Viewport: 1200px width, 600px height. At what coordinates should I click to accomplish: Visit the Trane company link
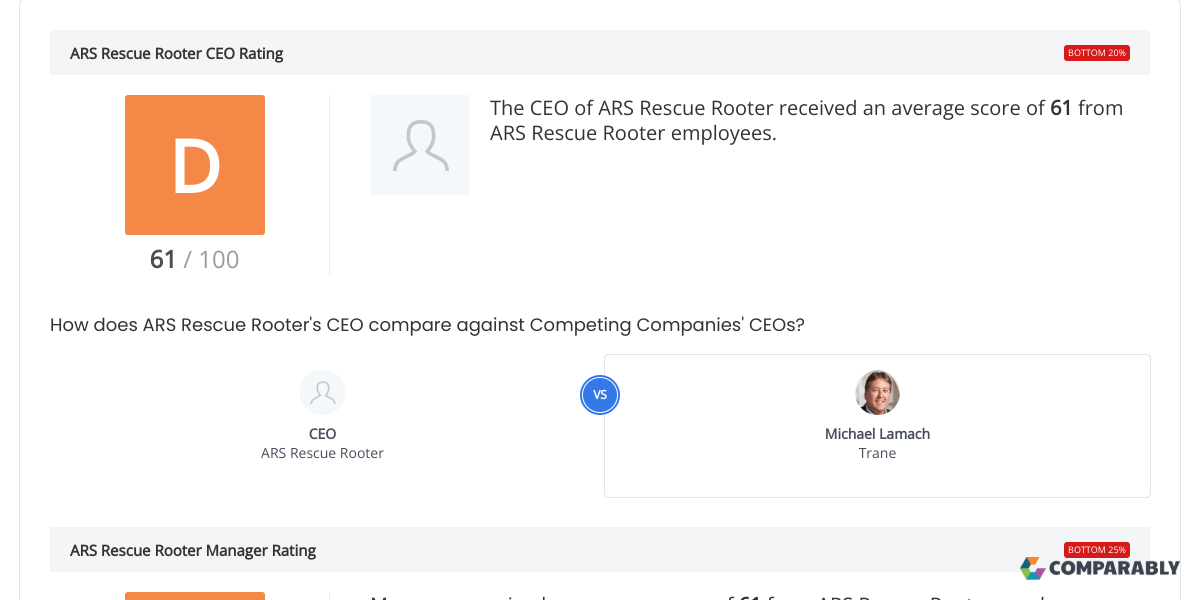point(877,452)
